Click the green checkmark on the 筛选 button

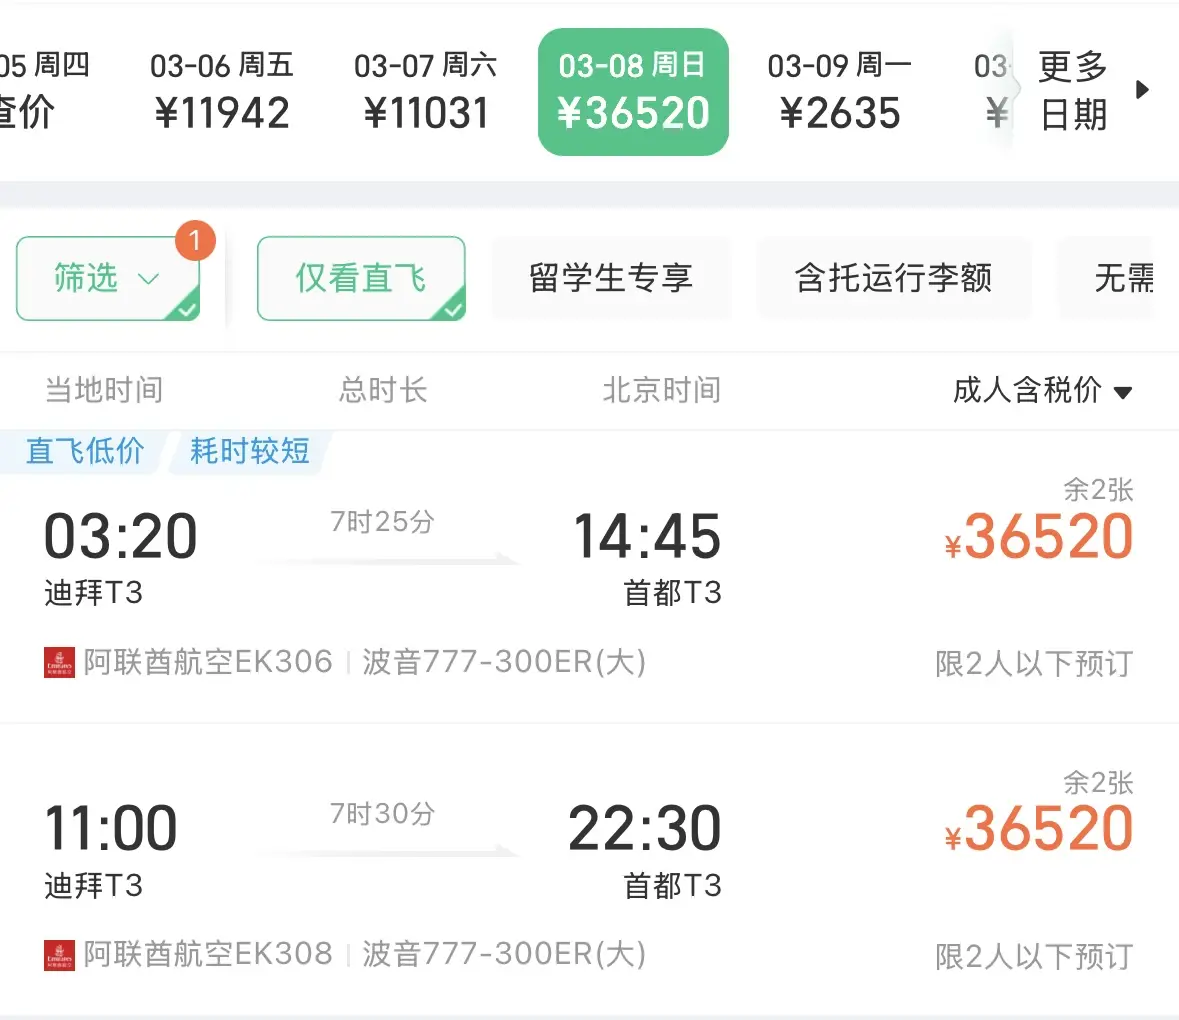coord(186,310)
